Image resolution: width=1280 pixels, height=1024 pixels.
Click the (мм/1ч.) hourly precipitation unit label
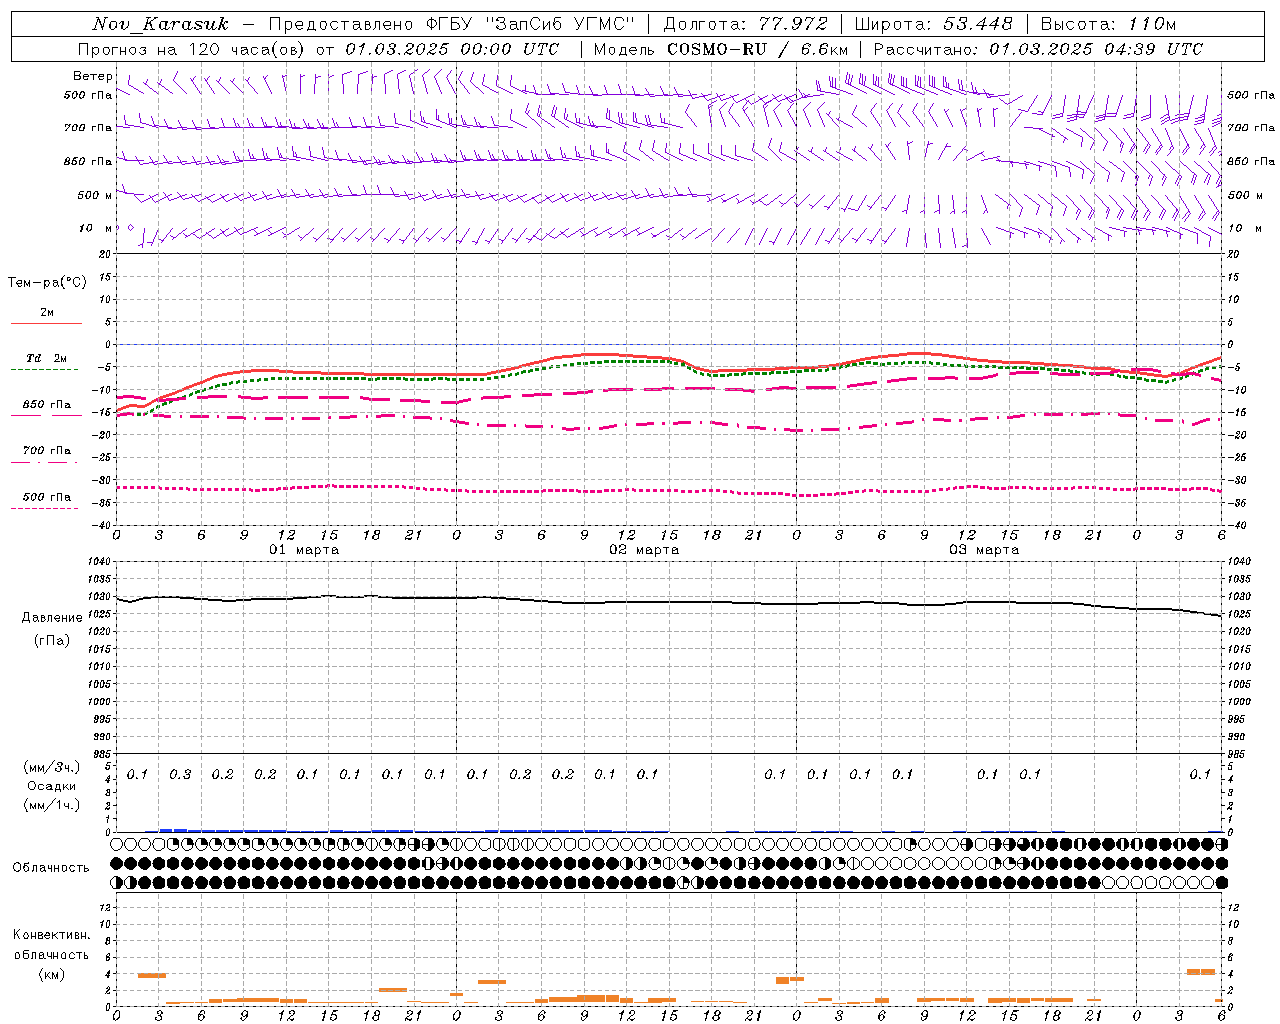point(52,805)
